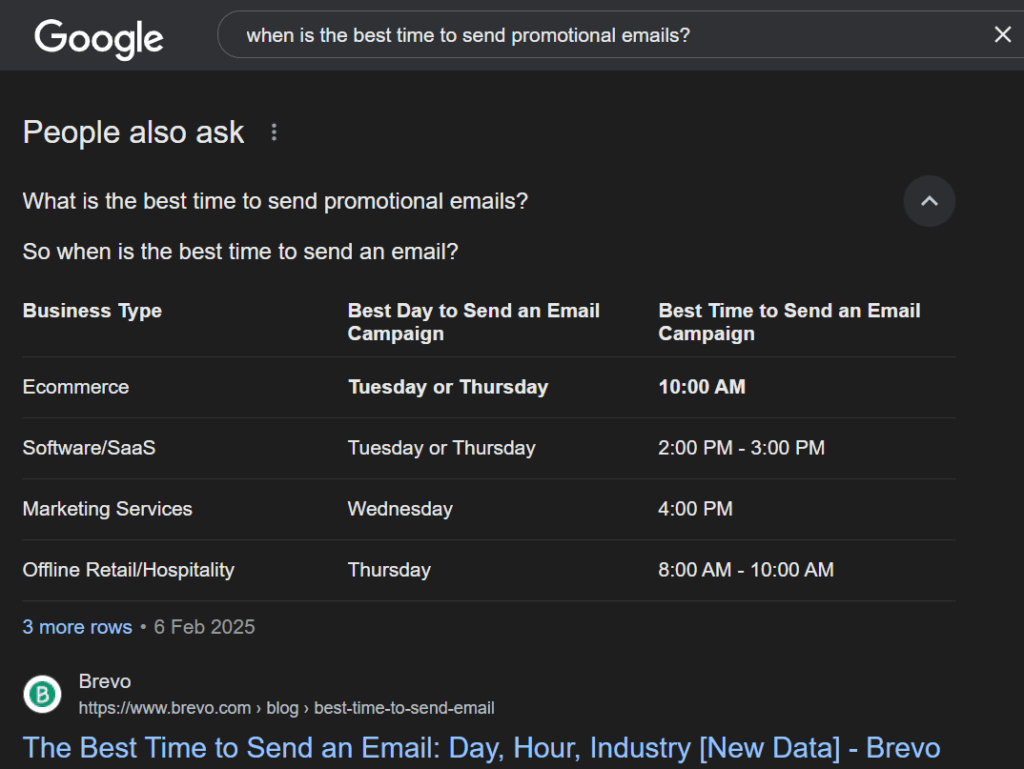This screenshot has width=1024, height=769.
Task: Click the question 'What is the best time to send promotional emails?'
Action: tap(276, 201)
